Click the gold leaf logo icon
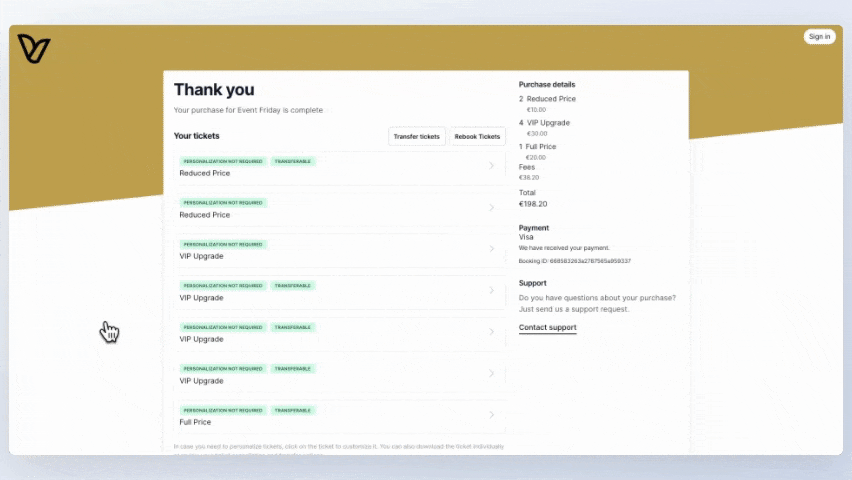Screen dimensions: 852x480 coord(33,49)
